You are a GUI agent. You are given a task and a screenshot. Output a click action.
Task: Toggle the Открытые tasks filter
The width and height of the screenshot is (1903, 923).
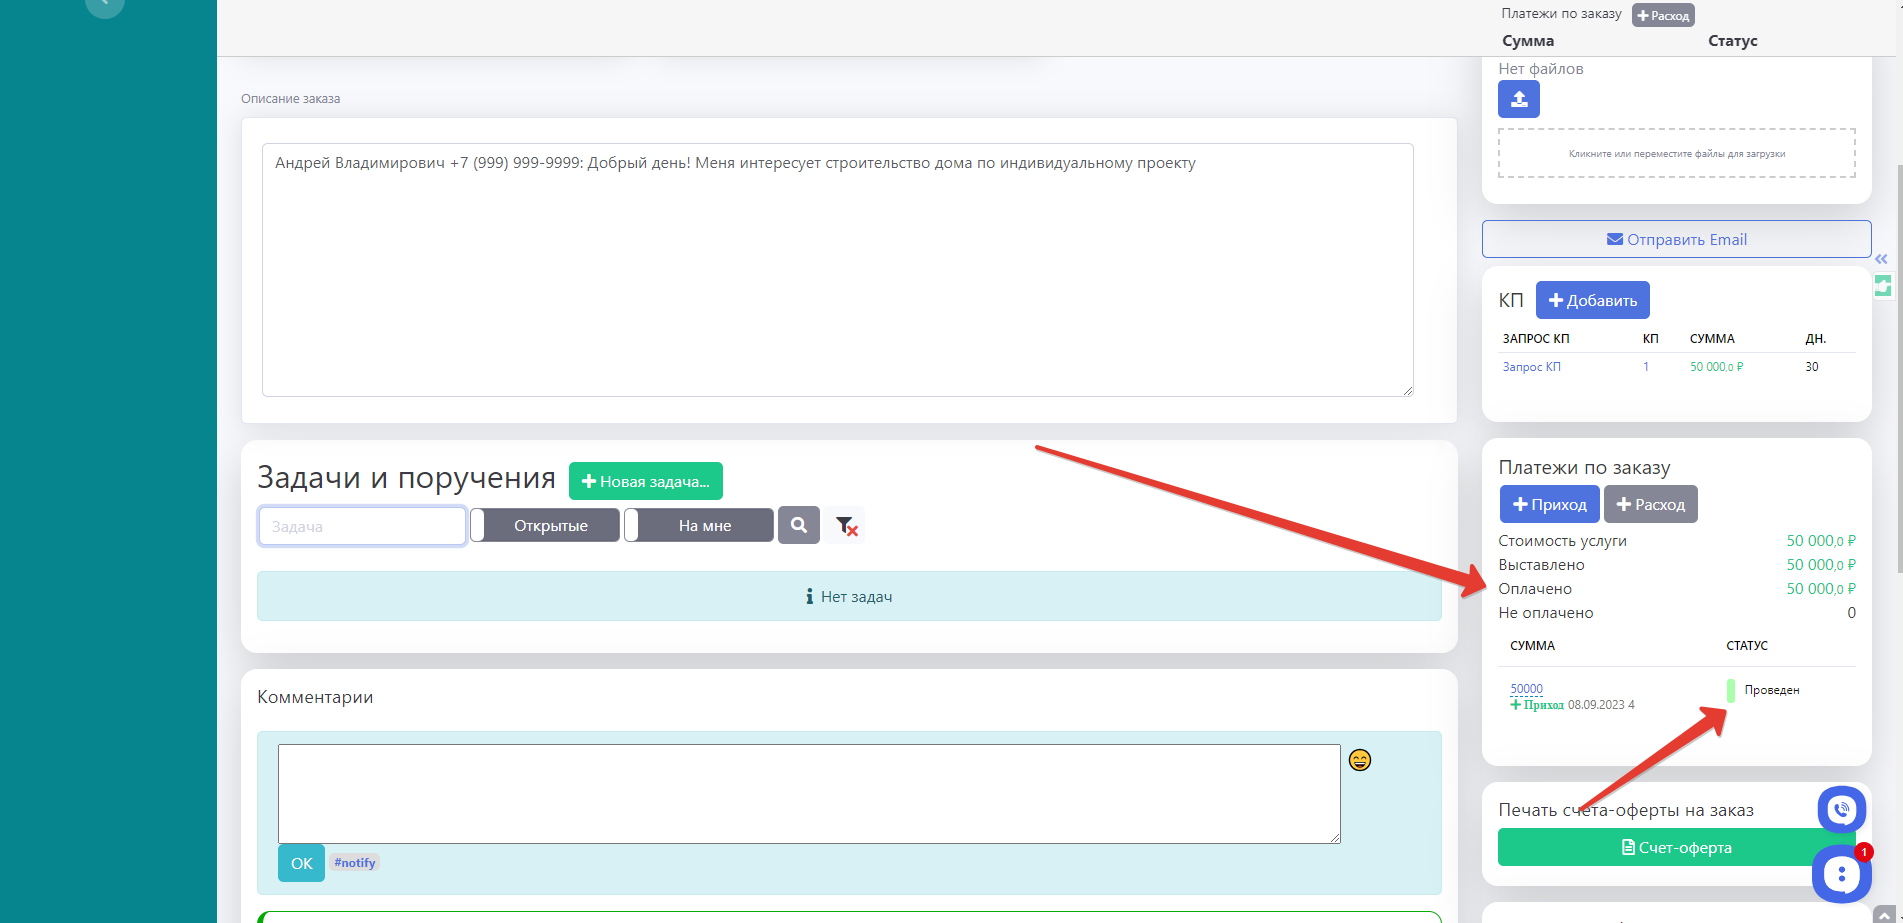point(545,525)
